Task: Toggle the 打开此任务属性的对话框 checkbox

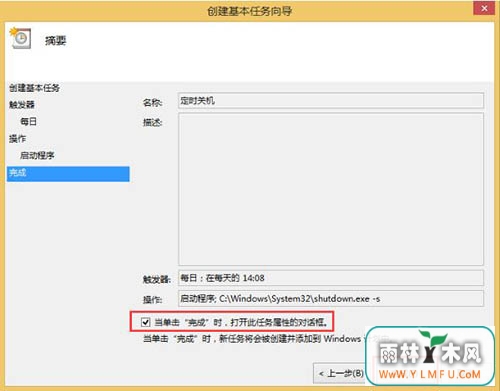Action: (x=145, y=322)
